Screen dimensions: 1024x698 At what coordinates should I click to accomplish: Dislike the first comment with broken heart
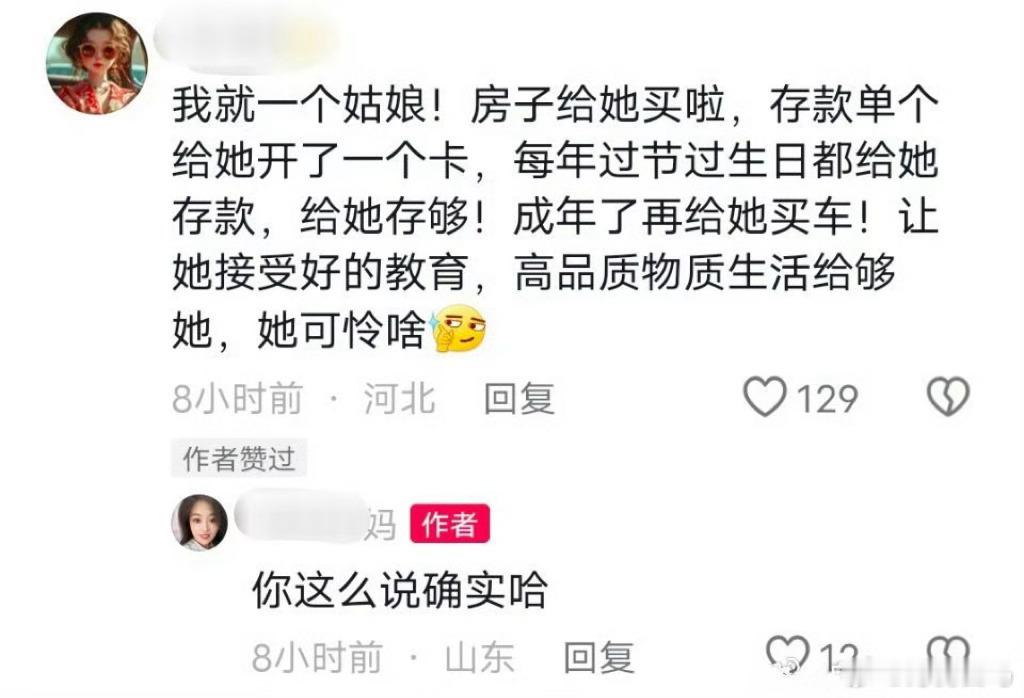tap(948, 397)
